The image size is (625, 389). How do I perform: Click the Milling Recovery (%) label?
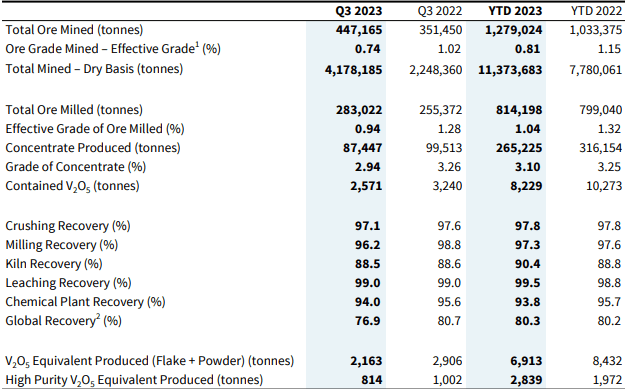tap(62, 245)
